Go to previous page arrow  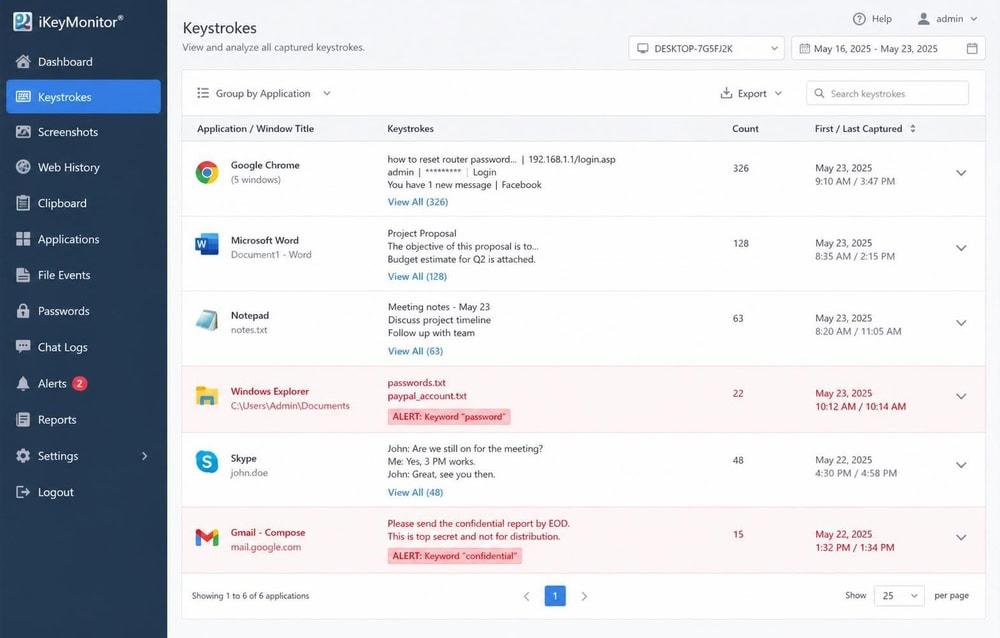[x=527, y=597]
